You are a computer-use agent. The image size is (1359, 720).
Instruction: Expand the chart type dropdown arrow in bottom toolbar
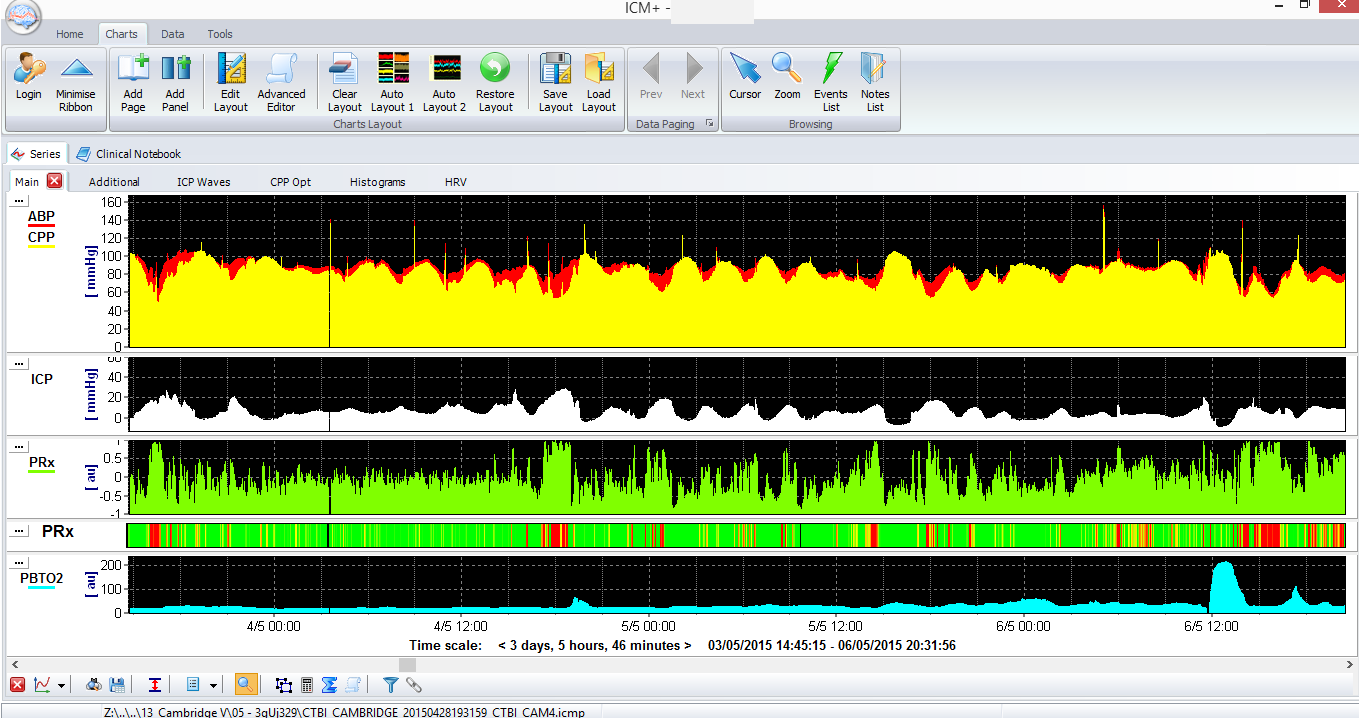(x=62, y=686)
